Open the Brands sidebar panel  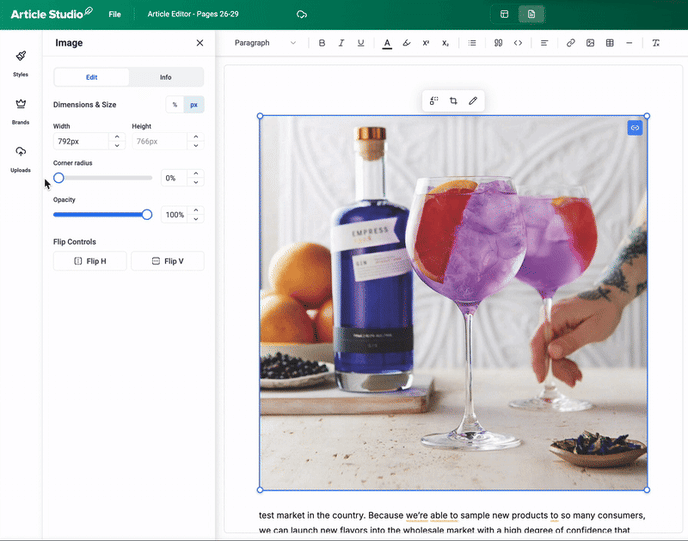(x=20, y=110)
